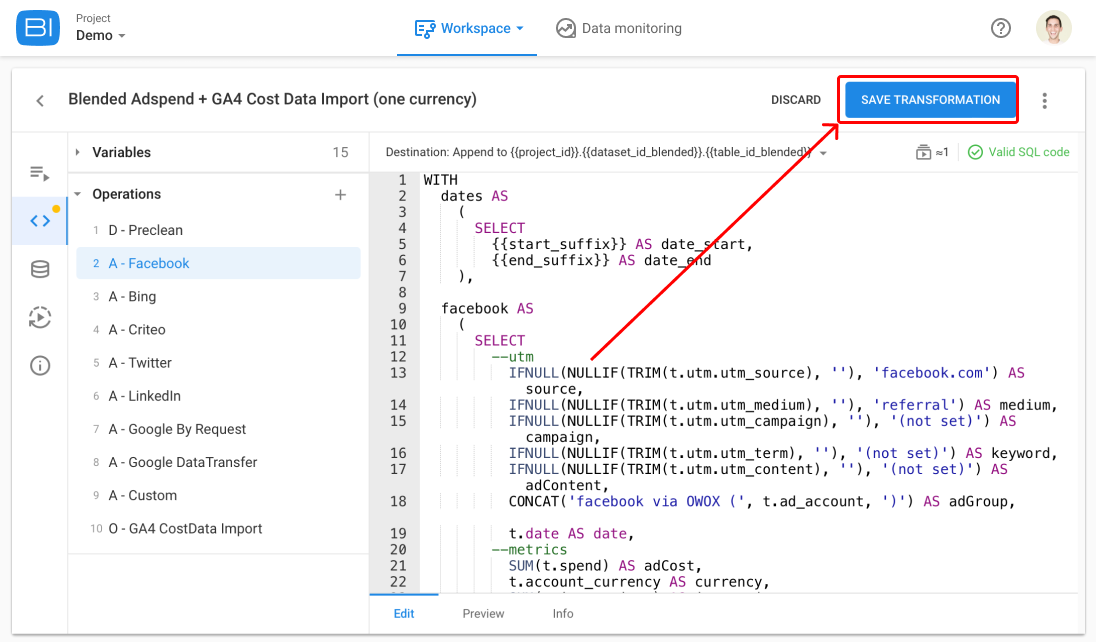Click the Valid SQL code indicator
Image resolution: width=1096 pixels, height=642 pixels.
[1018, 152]
